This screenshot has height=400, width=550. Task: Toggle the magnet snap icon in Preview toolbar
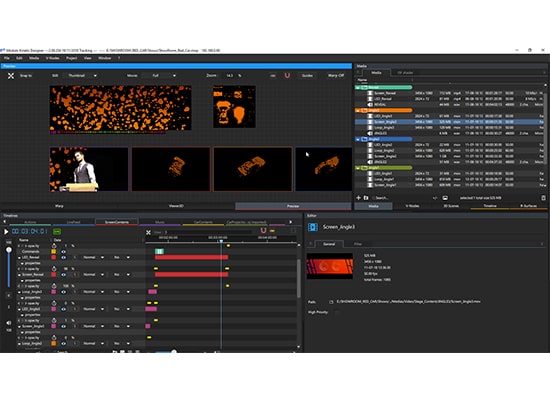pos(287,75)
